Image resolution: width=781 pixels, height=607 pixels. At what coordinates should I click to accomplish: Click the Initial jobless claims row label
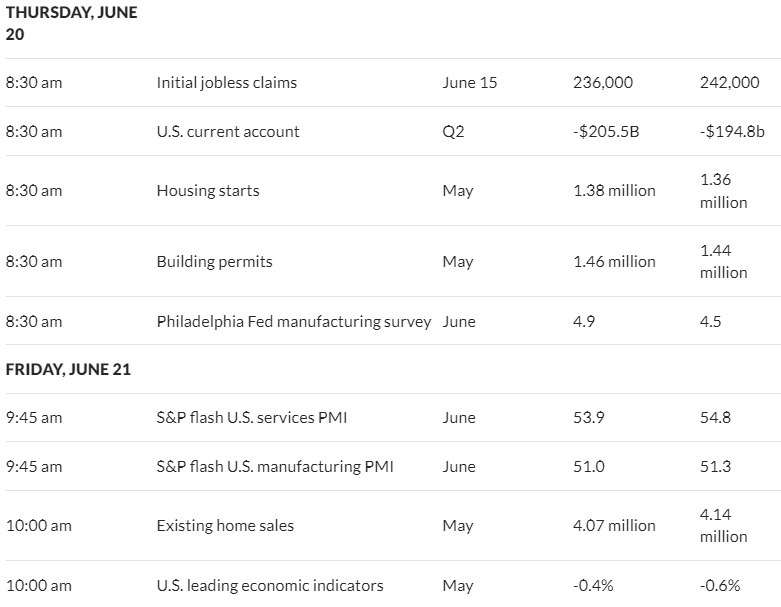[227, 83]
